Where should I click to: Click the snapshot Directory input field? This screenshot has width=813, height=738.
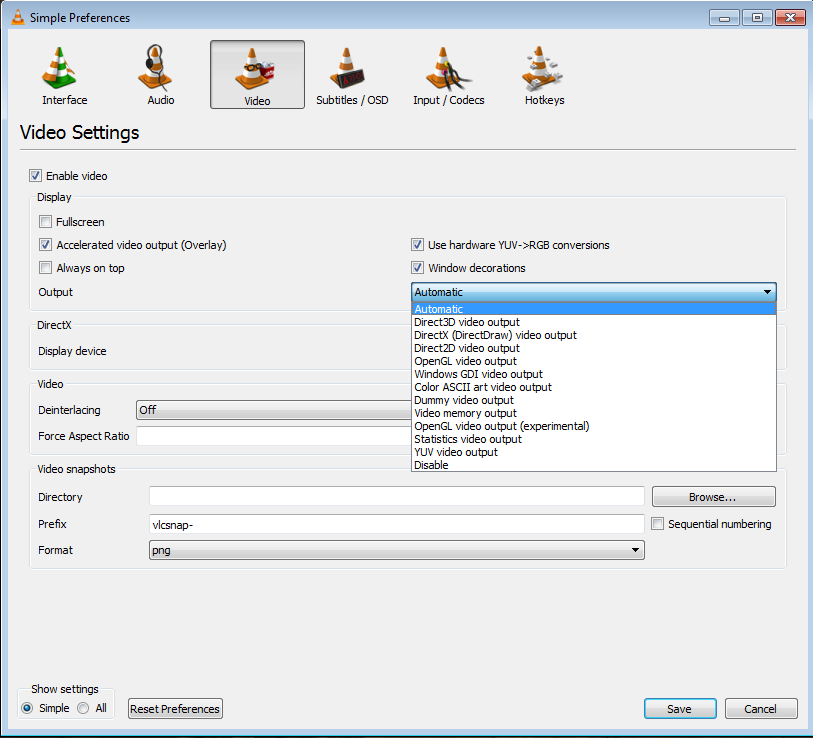pyautogui.click(x=397, y=496)
